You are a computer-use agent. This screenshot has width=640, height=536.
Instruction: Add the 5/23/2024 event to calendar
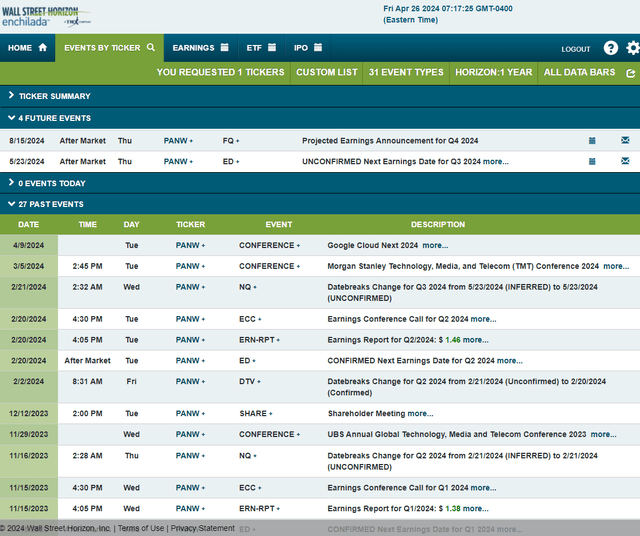592,161
